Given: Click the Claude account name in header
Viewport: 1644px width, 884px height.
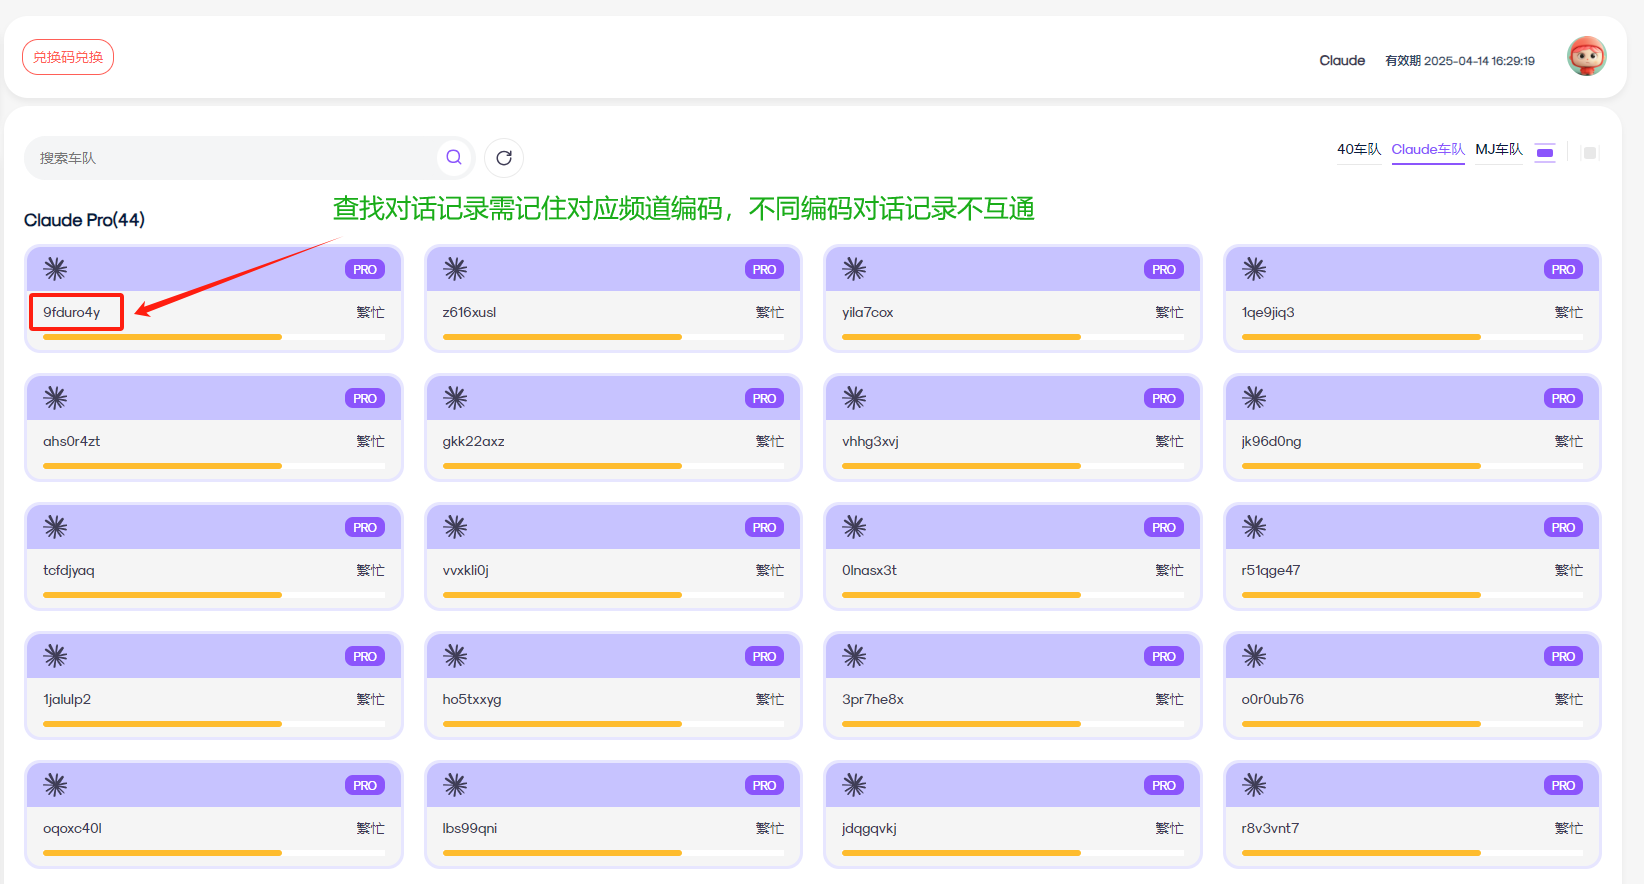Looking at the screenshot, I should click(1342, 61).
